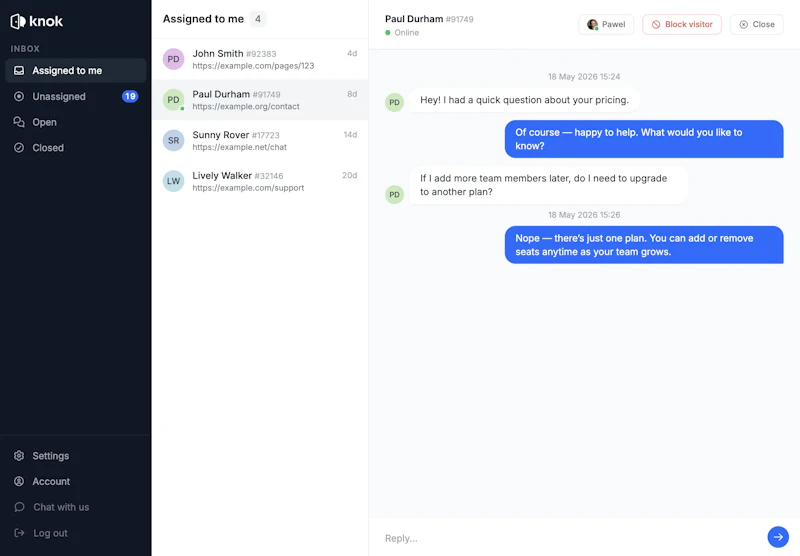This screenshot has width=800, height=556.
Task: Click the Block visitor prohibition icon
Action: coord(656,24)
